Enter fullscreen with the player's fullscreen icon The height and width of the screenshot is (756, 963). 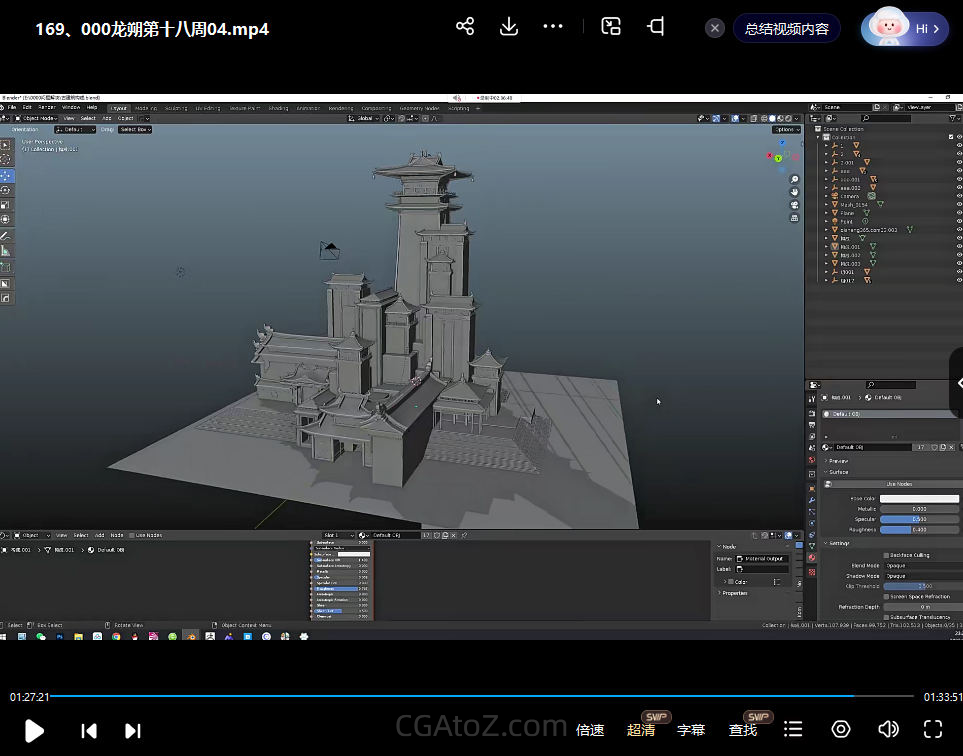pyautogui.click(x=932, y=729)
